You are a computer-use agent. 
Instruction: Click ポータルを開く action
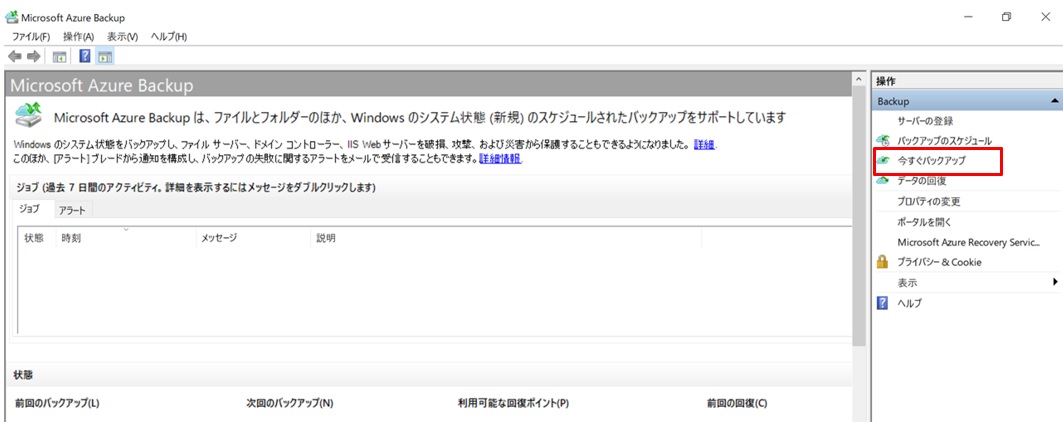pyautogui.click(x=925, y=221)
